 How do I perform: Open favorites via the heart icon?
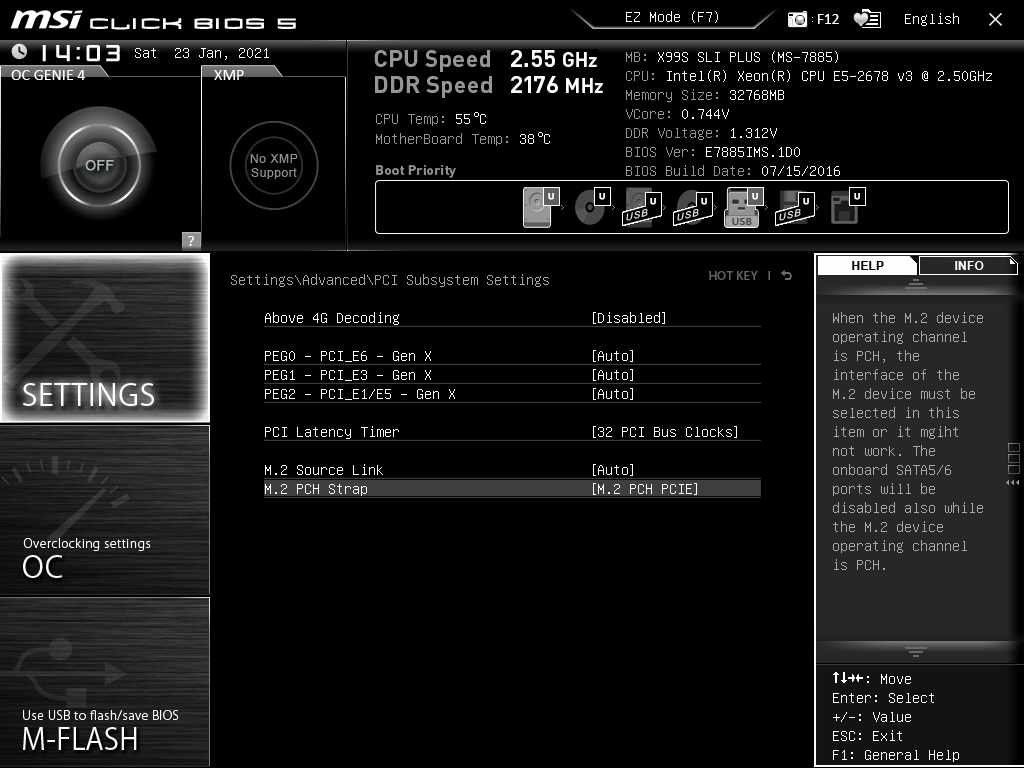click(867, 19)
